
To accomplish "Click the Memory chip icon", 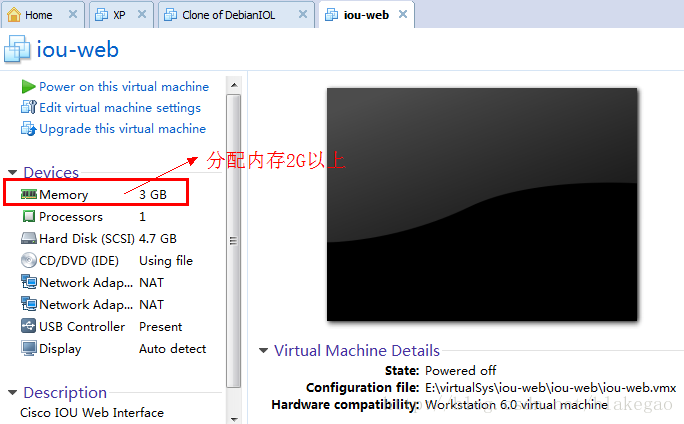I will click(29, 194).
